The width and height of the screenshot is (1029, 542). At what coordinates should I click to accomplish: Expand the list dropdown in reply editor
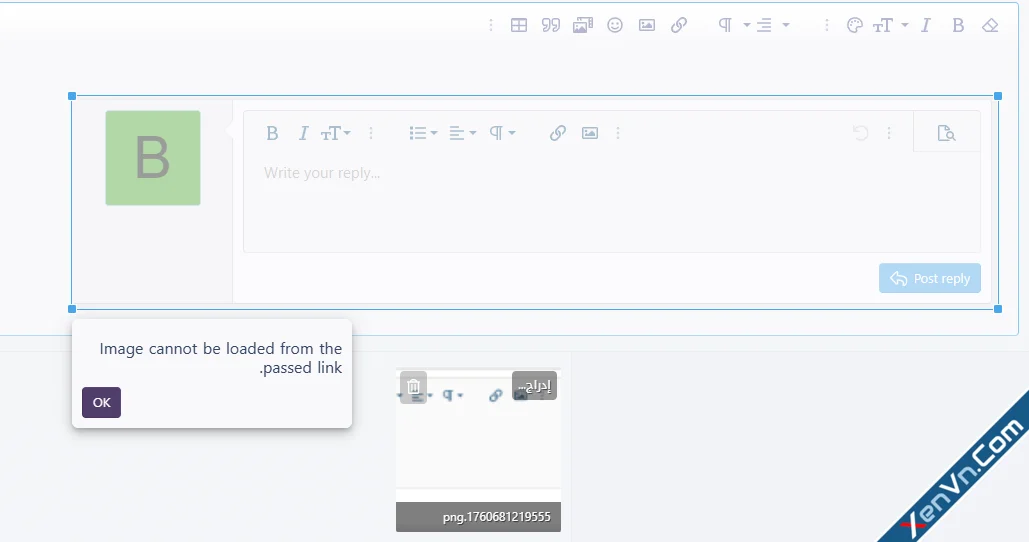[424, 133]
